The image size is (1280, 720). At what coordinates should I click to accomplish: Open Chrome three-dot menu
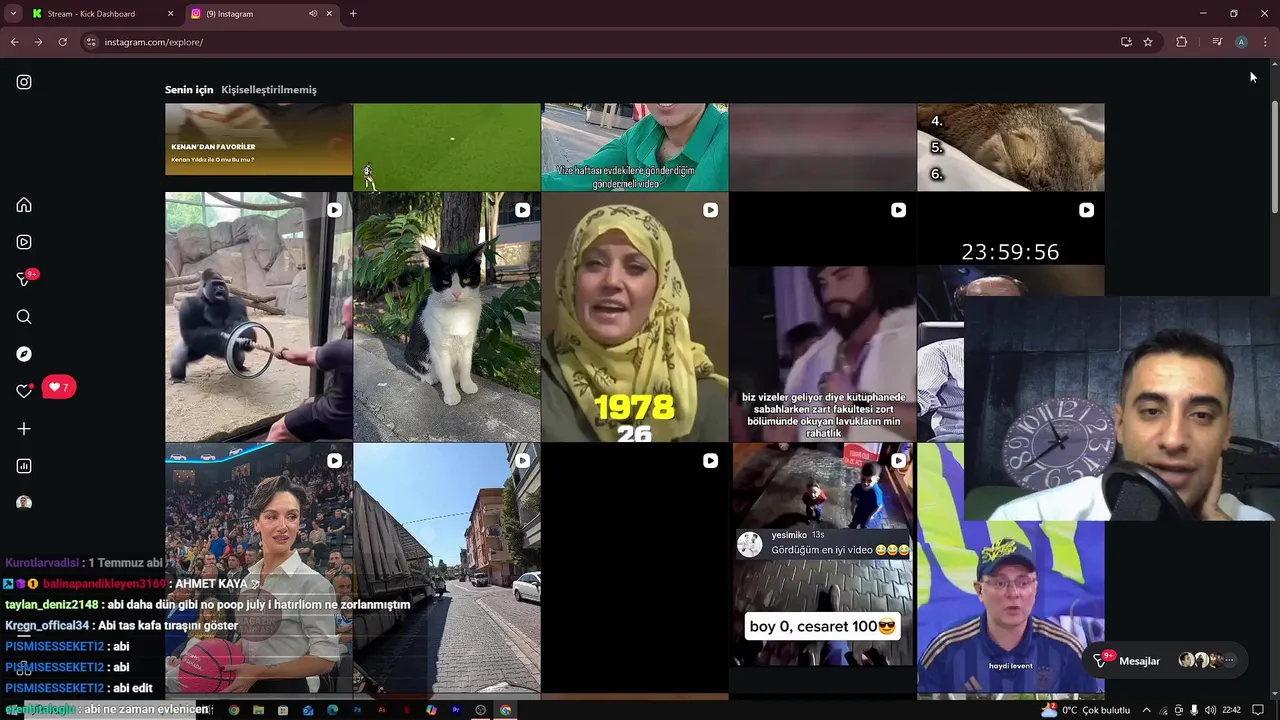1265,42
